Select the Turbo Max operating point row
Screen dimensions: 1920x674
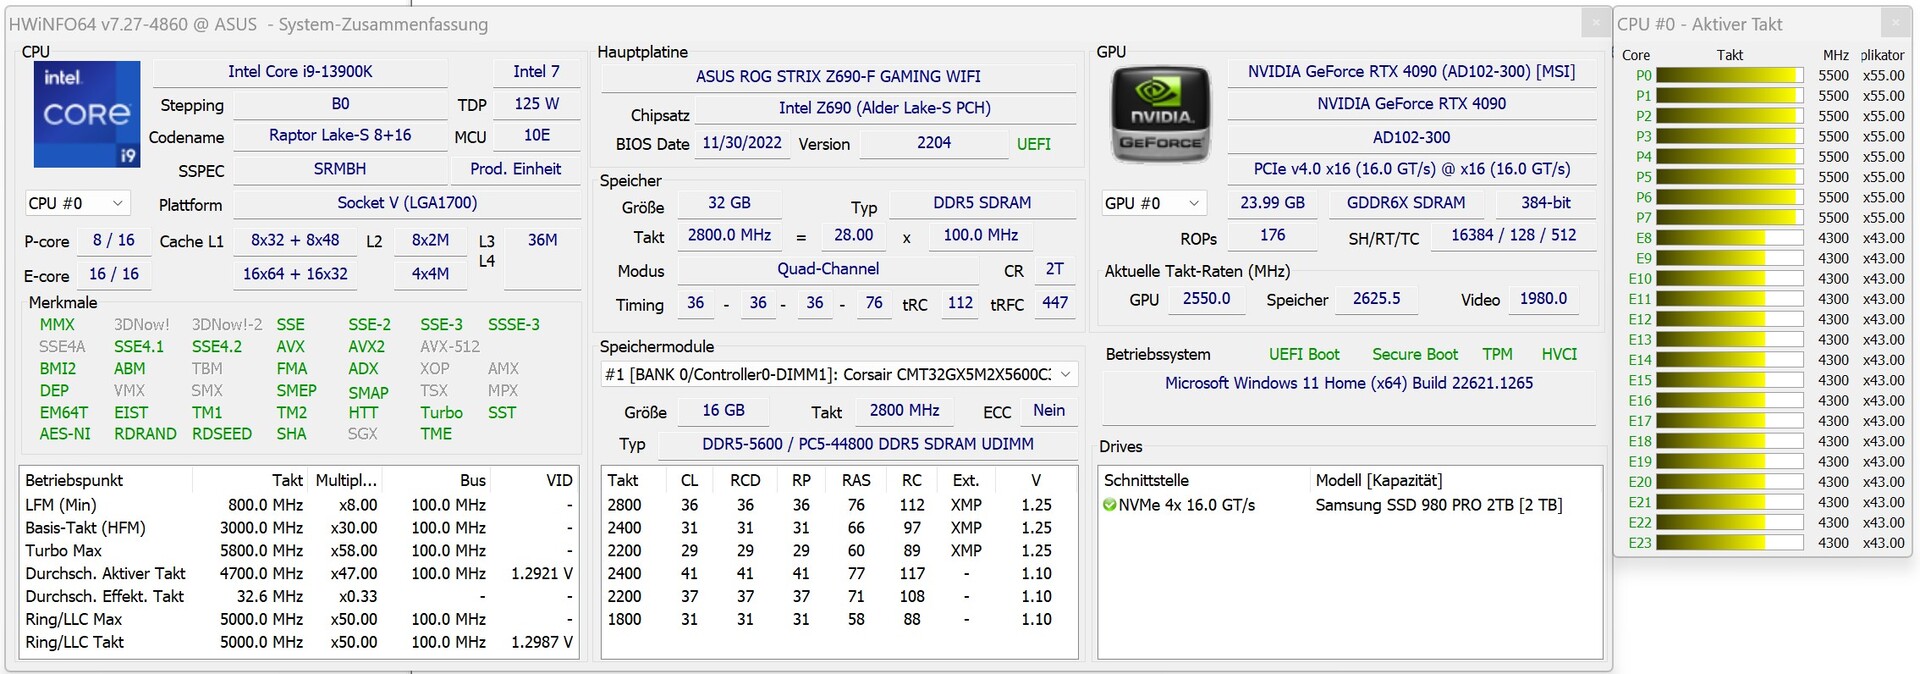[x=299, y=550]
